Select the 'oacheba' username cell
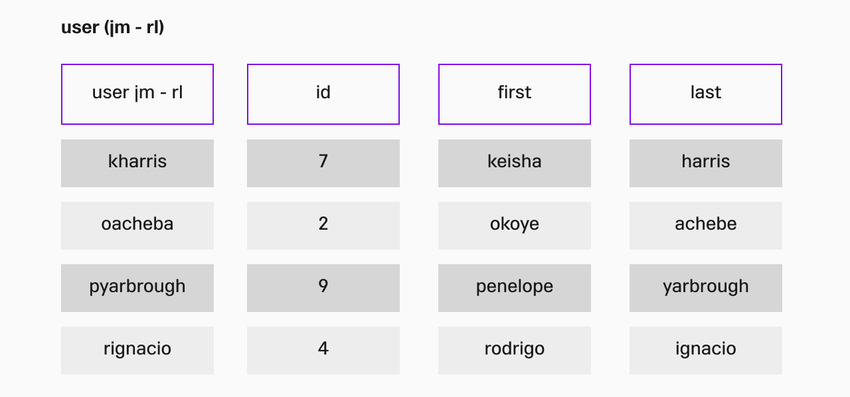The image size is (850, 397). point(137,226)
